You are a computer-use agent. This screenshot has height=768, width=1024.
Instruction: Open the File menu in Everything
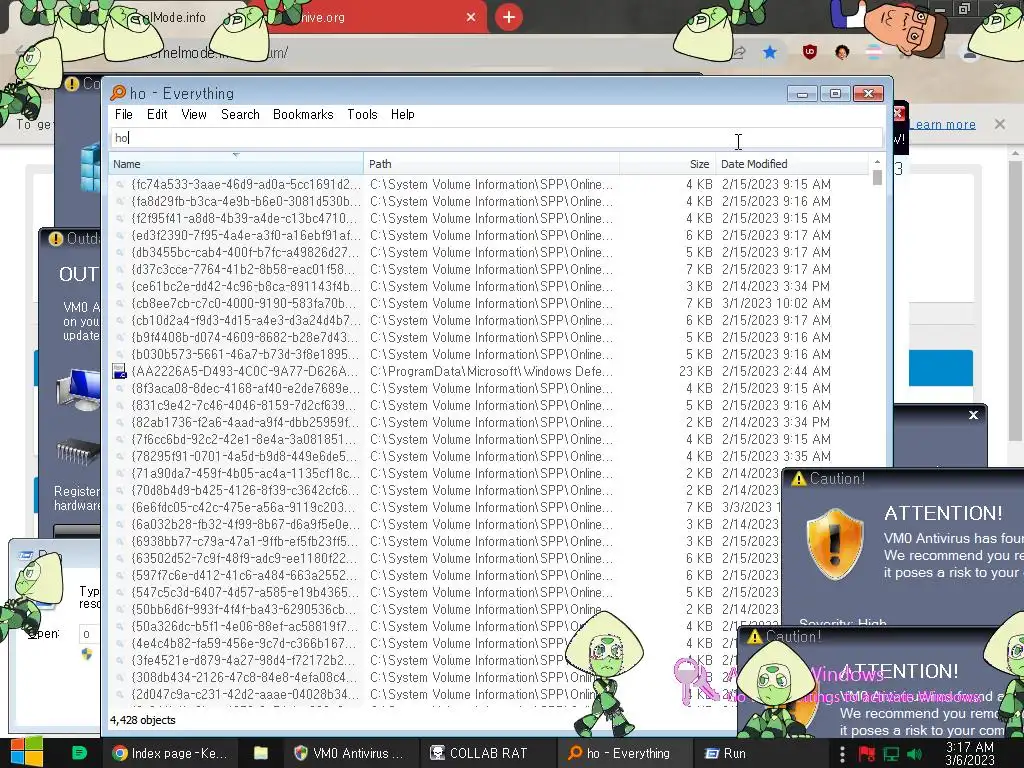(123, 114)
